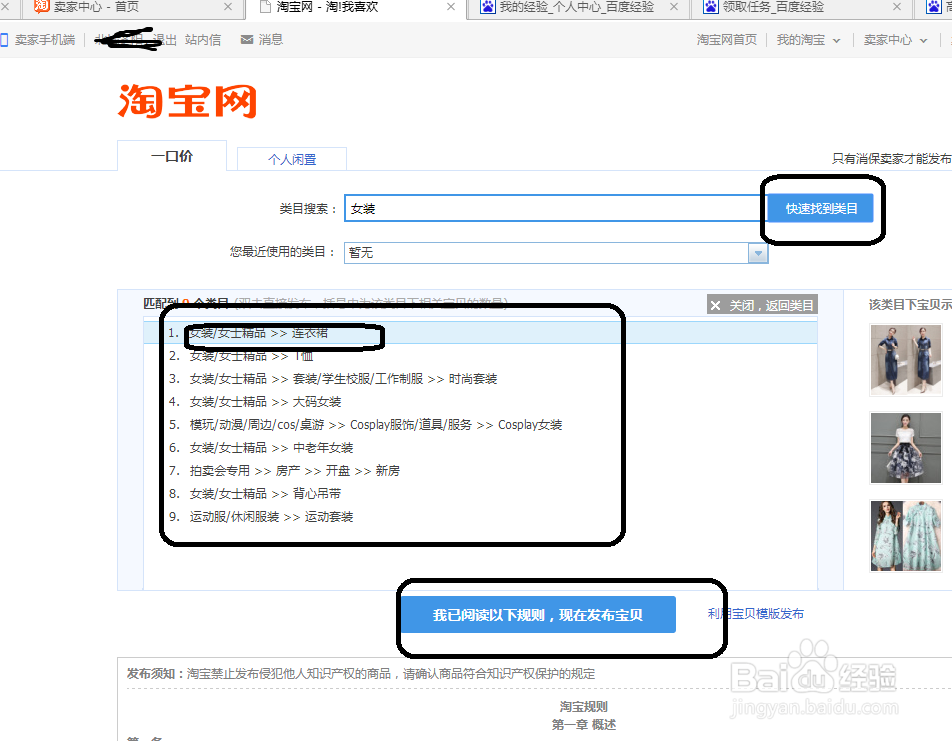952x741 pixels.
Task: Click the Taobao logo
Action: (x=187, y=101)
